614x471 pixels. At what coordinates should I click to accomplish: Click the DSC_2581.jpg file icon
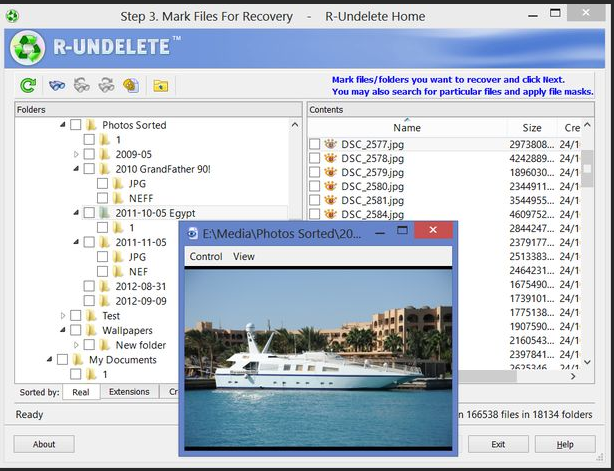[x=330, y=200]
